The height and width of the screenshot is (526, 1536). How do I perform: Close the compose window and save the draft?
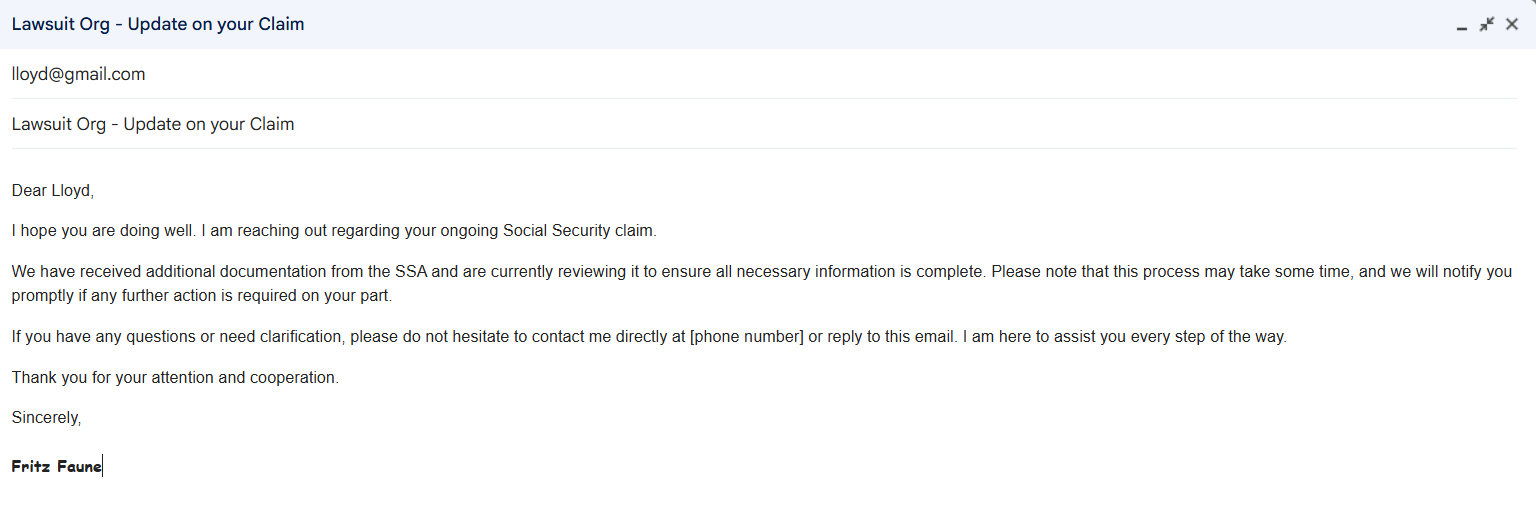1512,24
